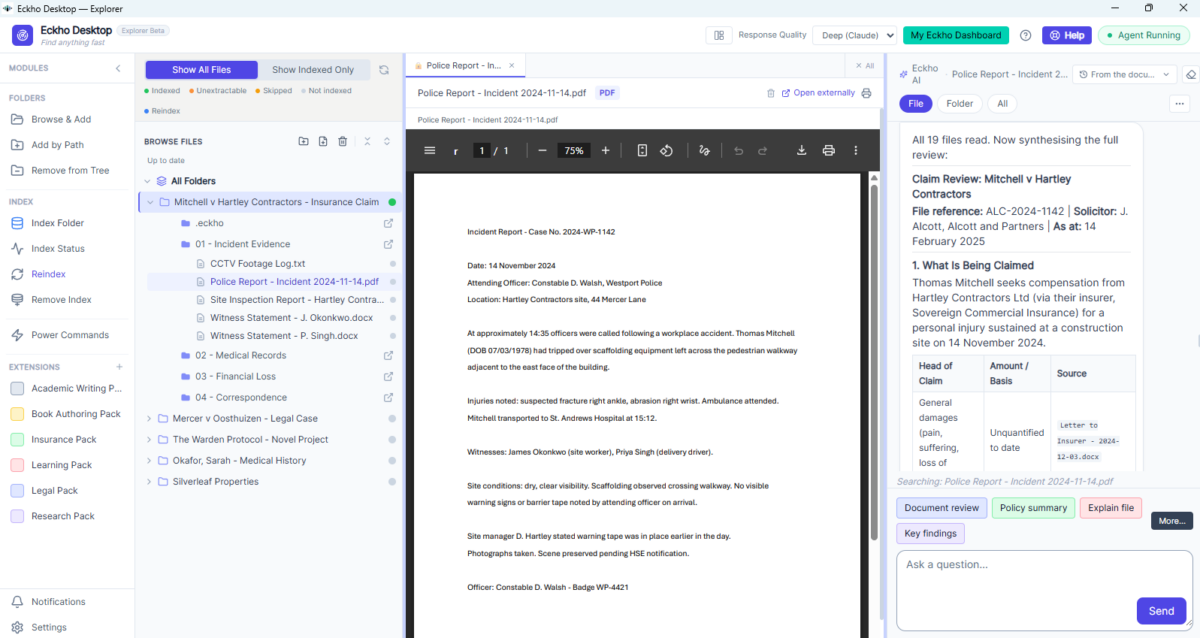
Task: Open Index Status in the sidebar
Action: pyautogui.click(x=58, y=248)
